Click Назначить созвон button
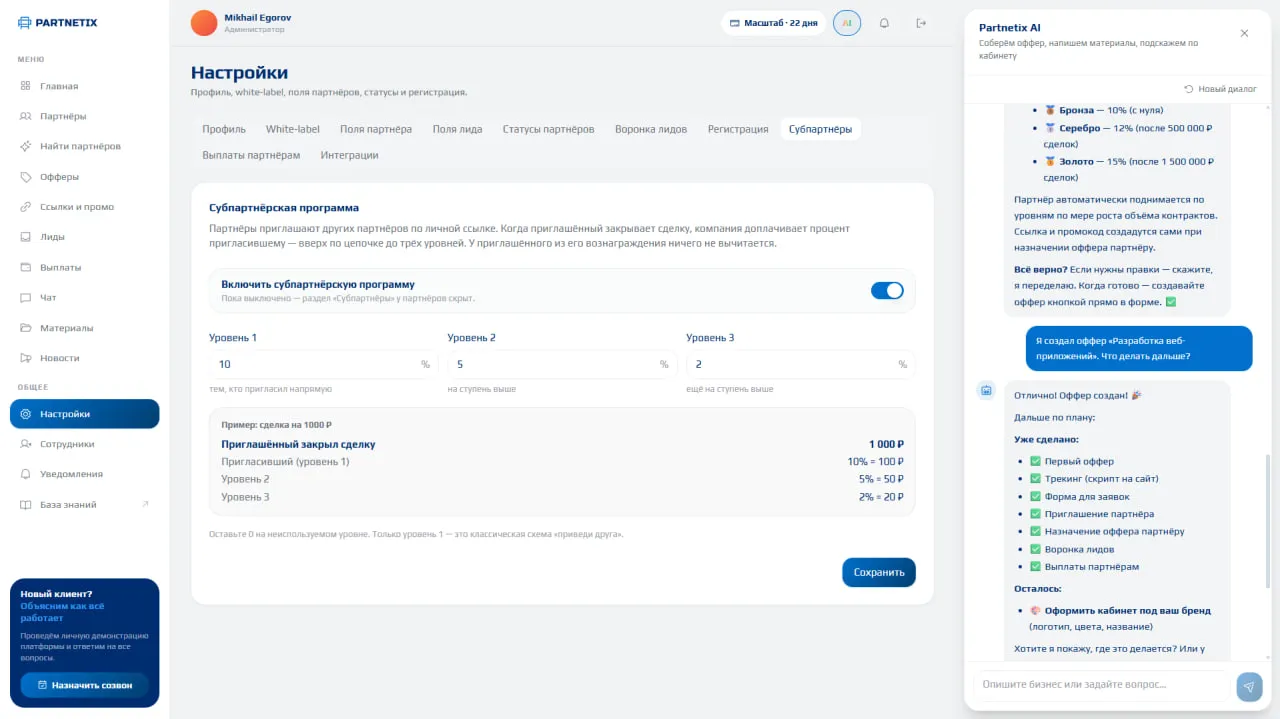Image resolution: width=1280 pixels, height=719 pixels. [84, 685]
